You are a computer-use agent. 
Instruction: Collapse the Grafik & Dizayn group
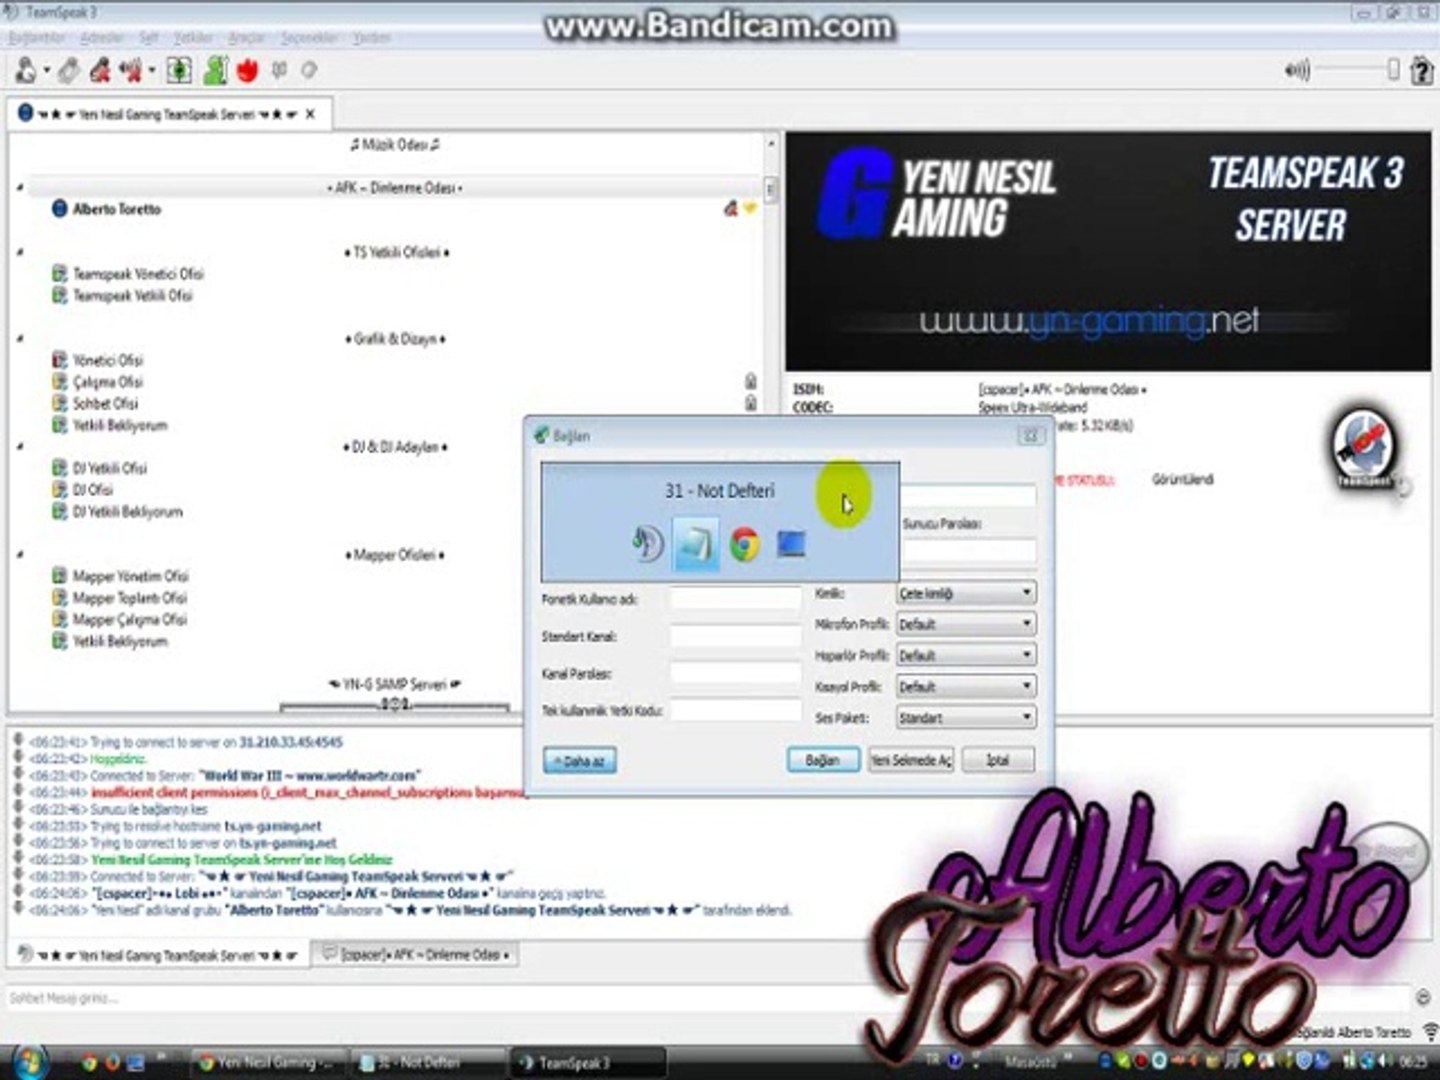click(x=19, y=339)
